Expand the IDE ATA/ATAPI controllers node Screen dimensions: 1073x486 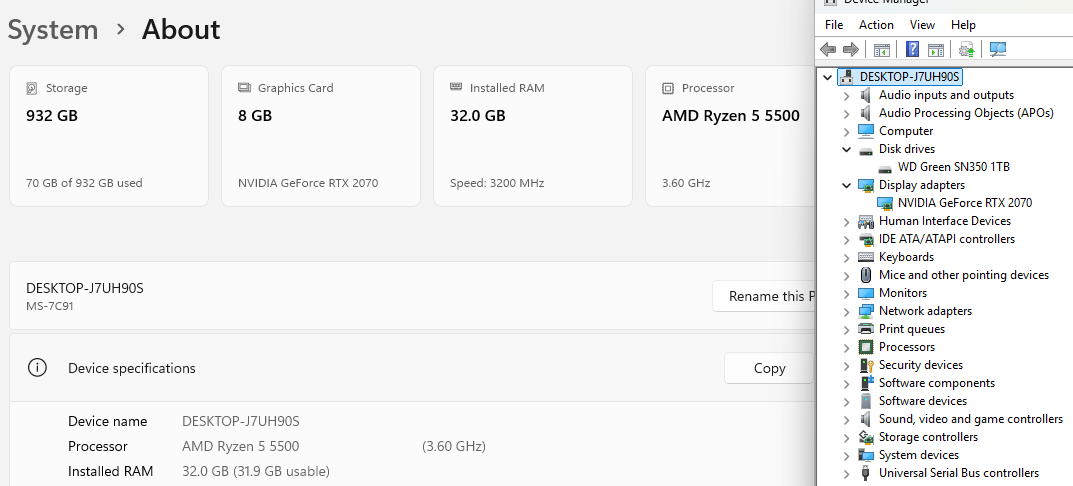pos(846,240)
